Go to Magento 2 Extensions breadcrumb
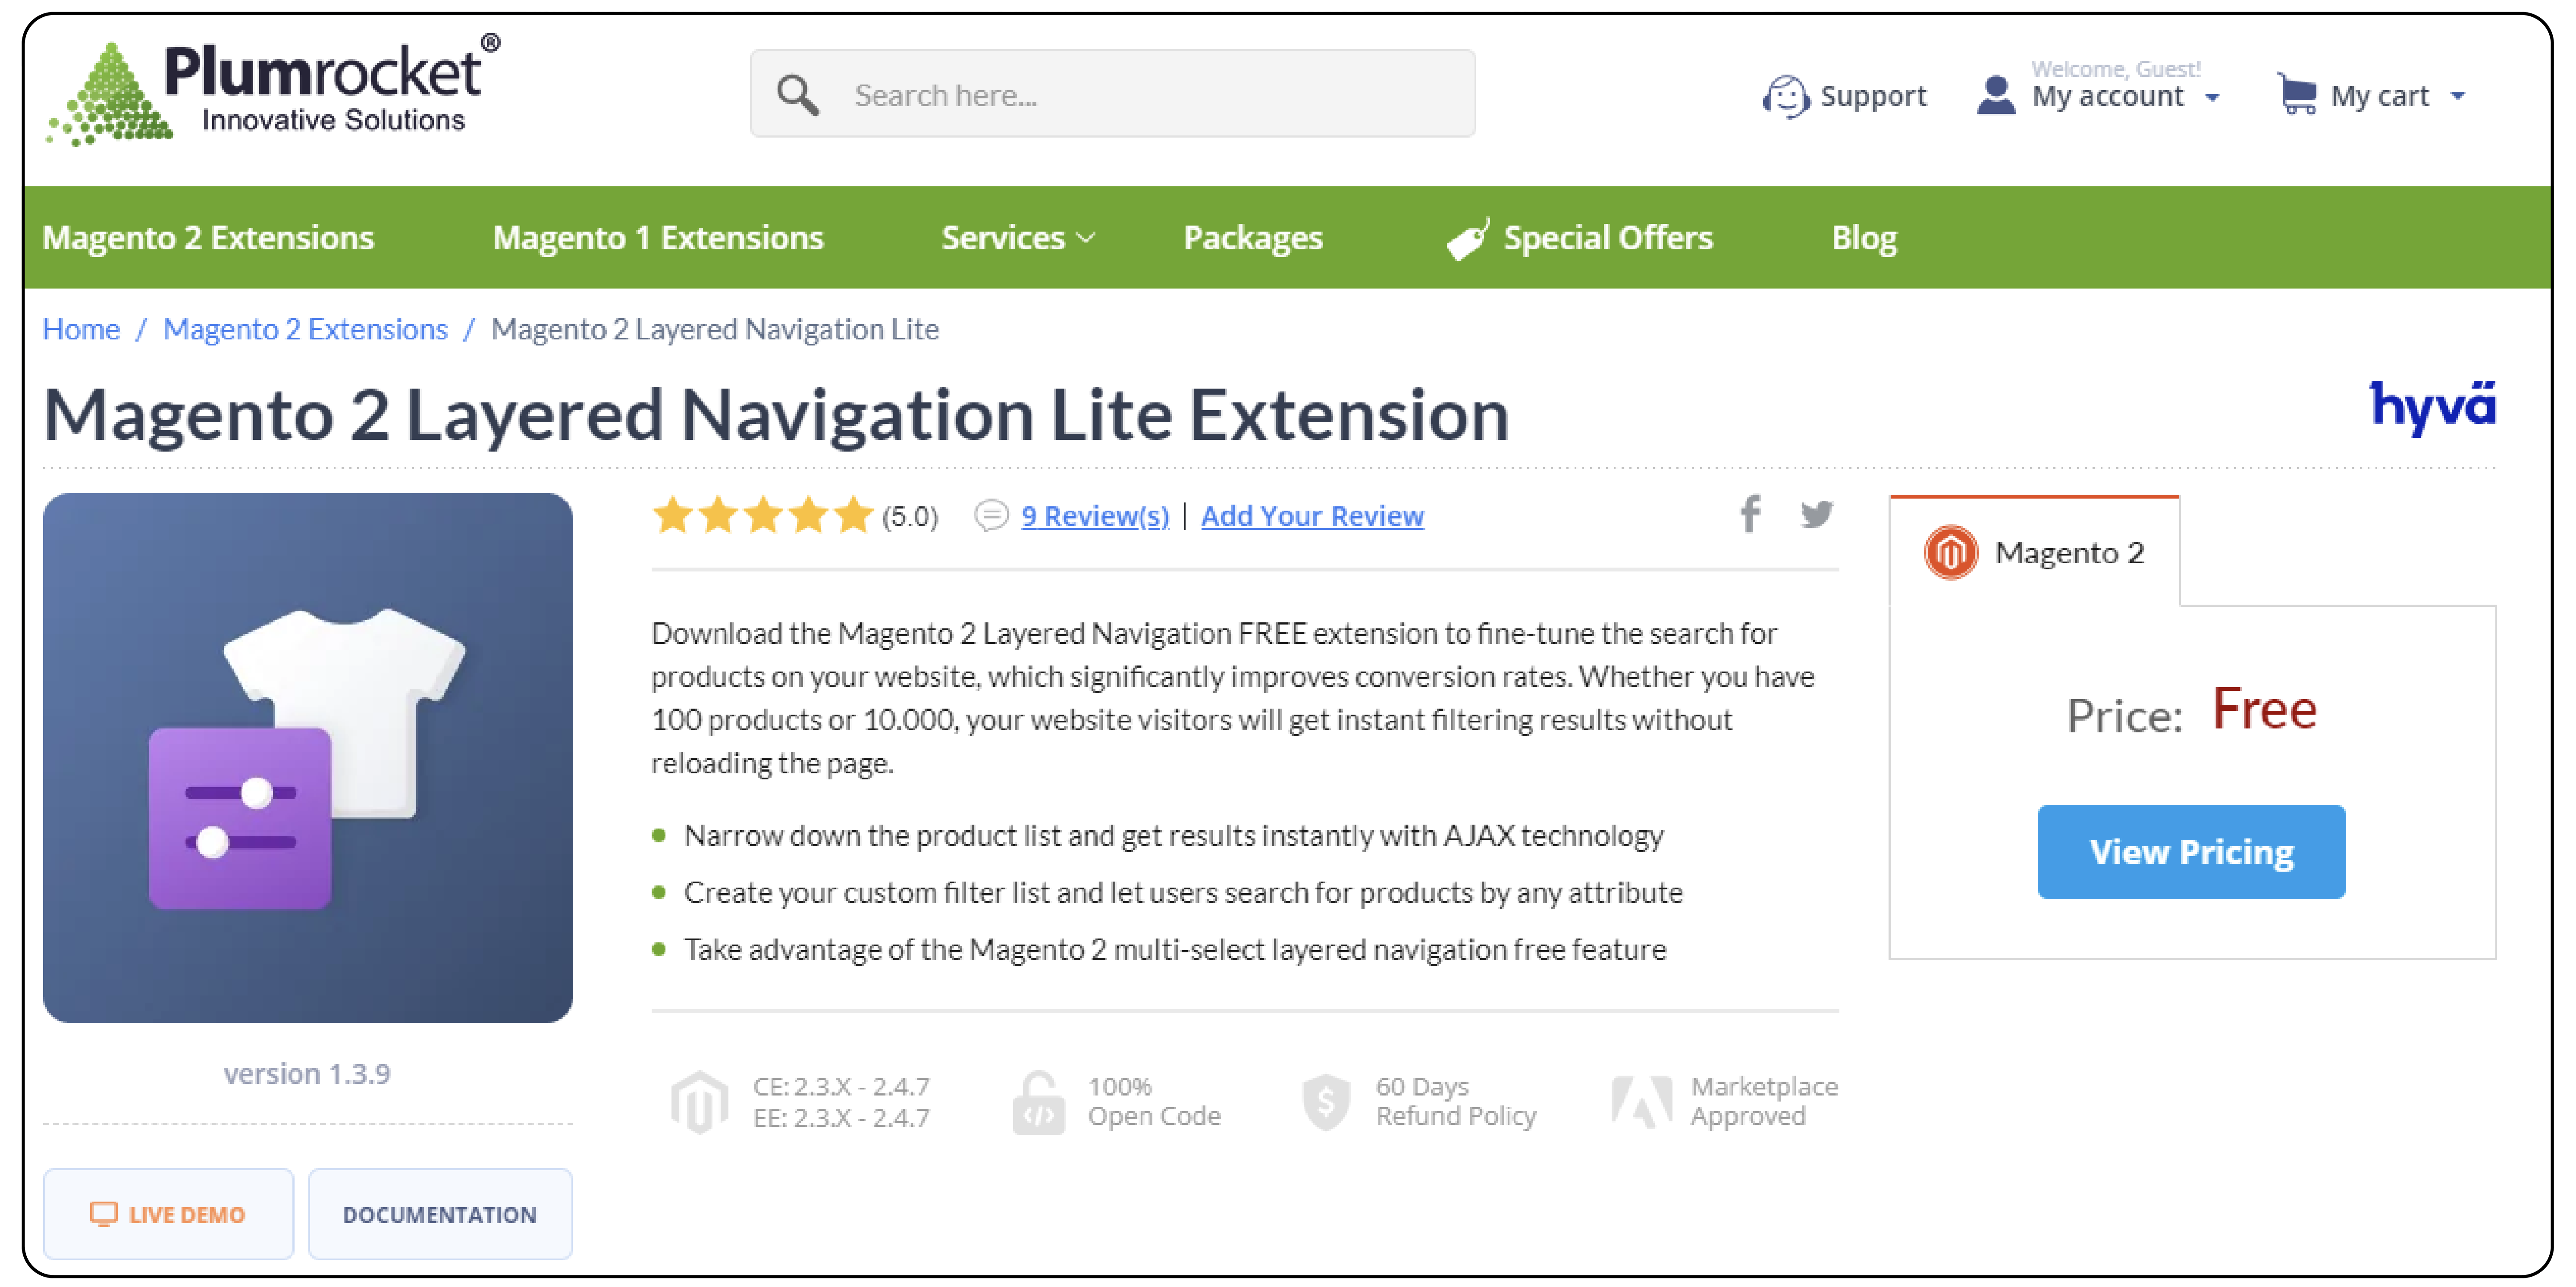 (x=305, y=329)
